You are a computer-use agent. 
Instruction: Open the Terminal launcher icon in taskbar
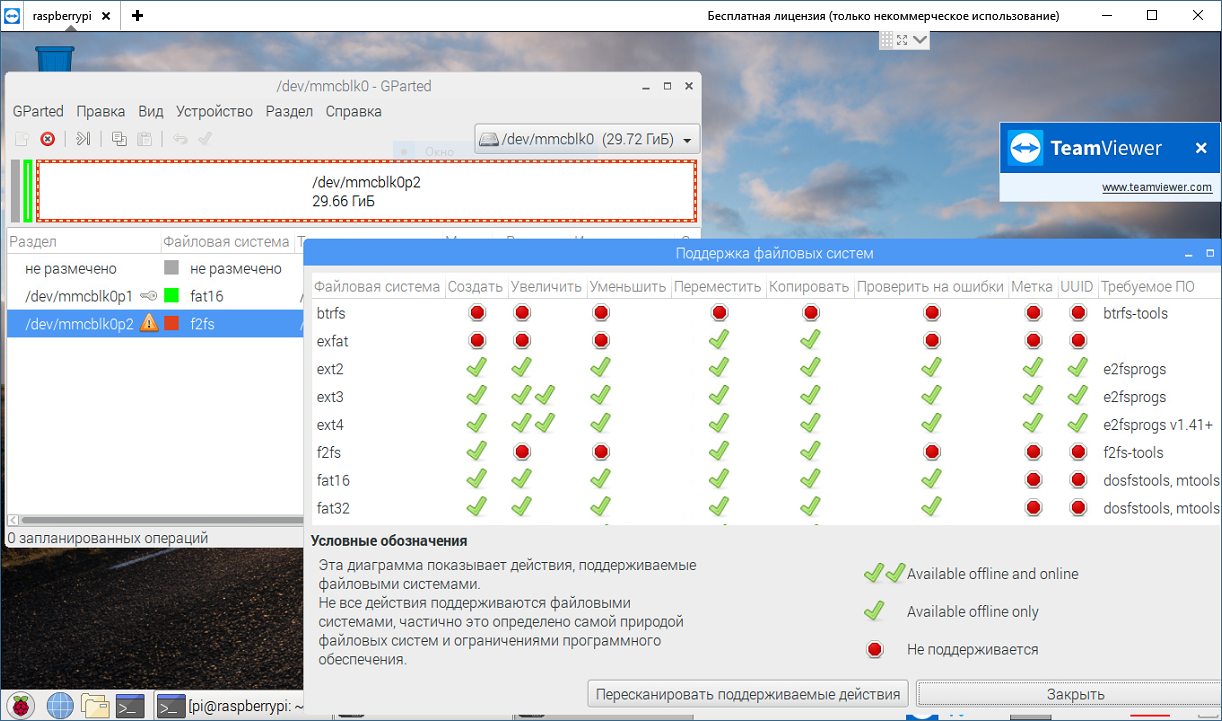tap(130, 706)
